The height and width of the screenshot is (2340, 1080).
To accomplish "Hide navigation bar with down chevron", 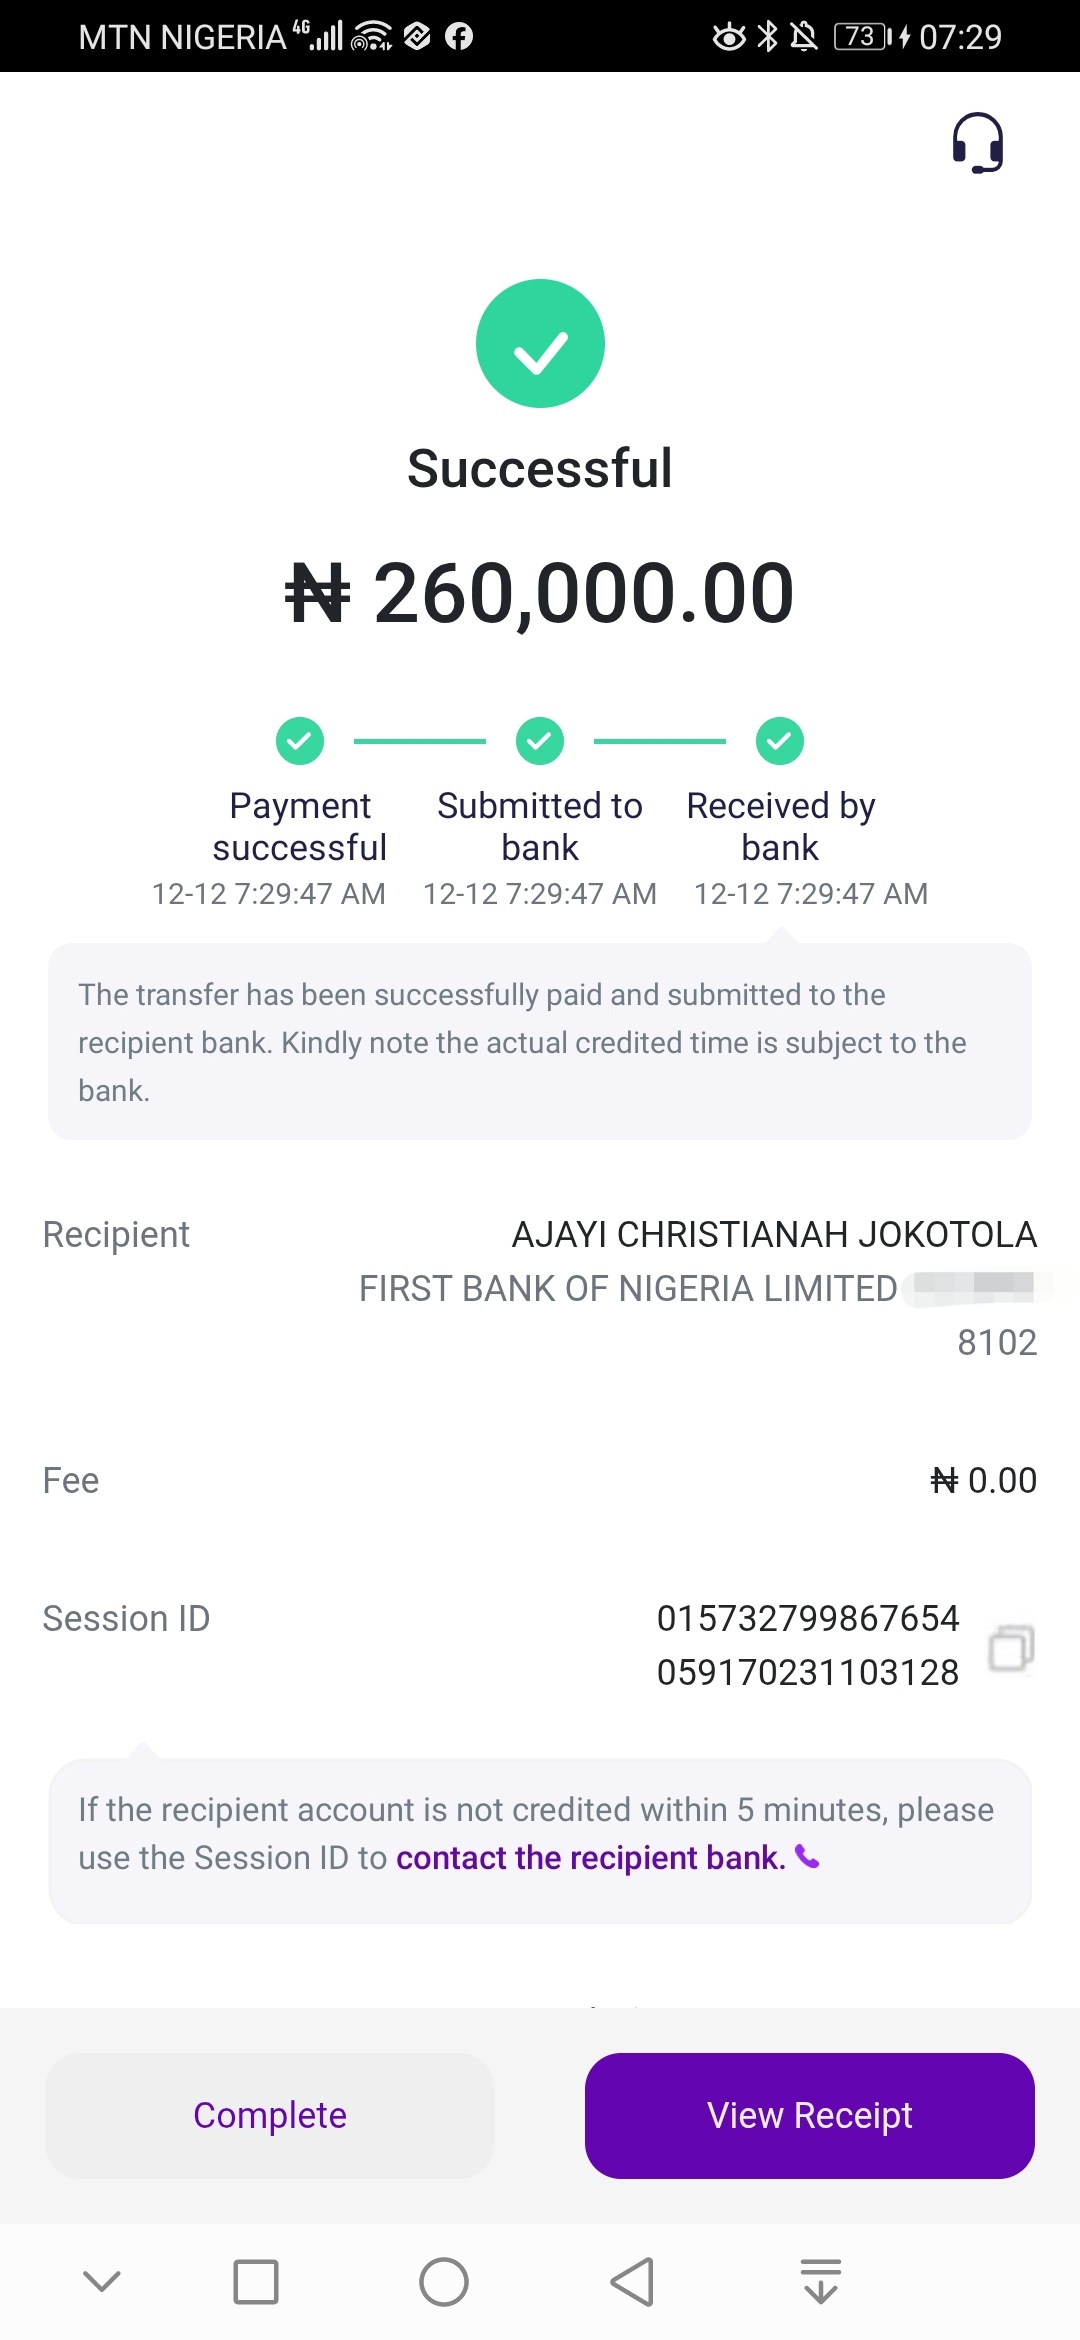I will 102,2281.
